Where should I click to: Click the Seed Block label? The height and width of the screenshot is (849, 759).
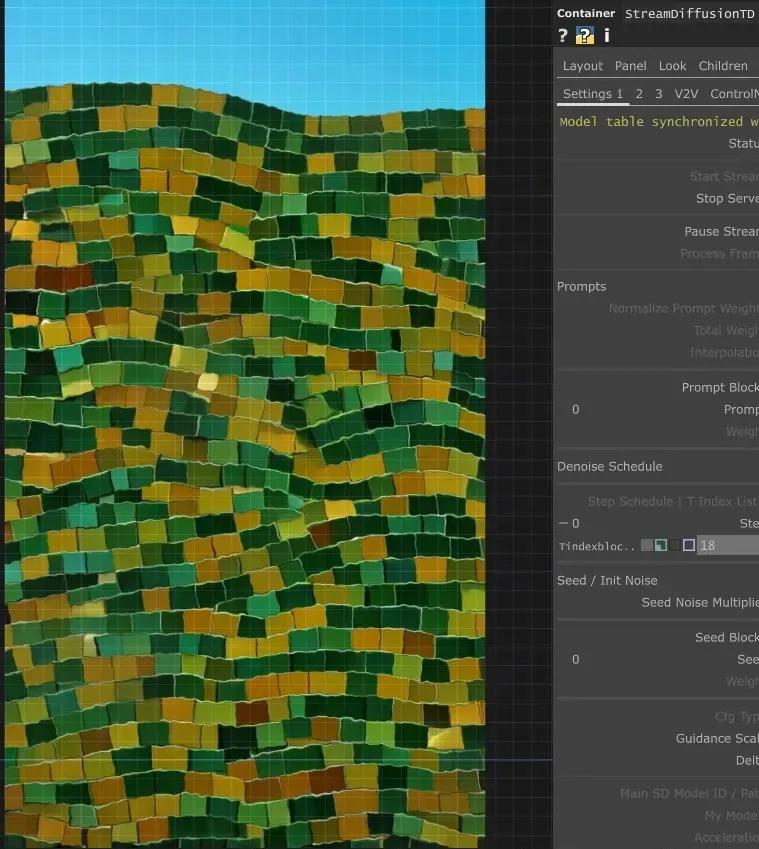click(x=727, y=638)
